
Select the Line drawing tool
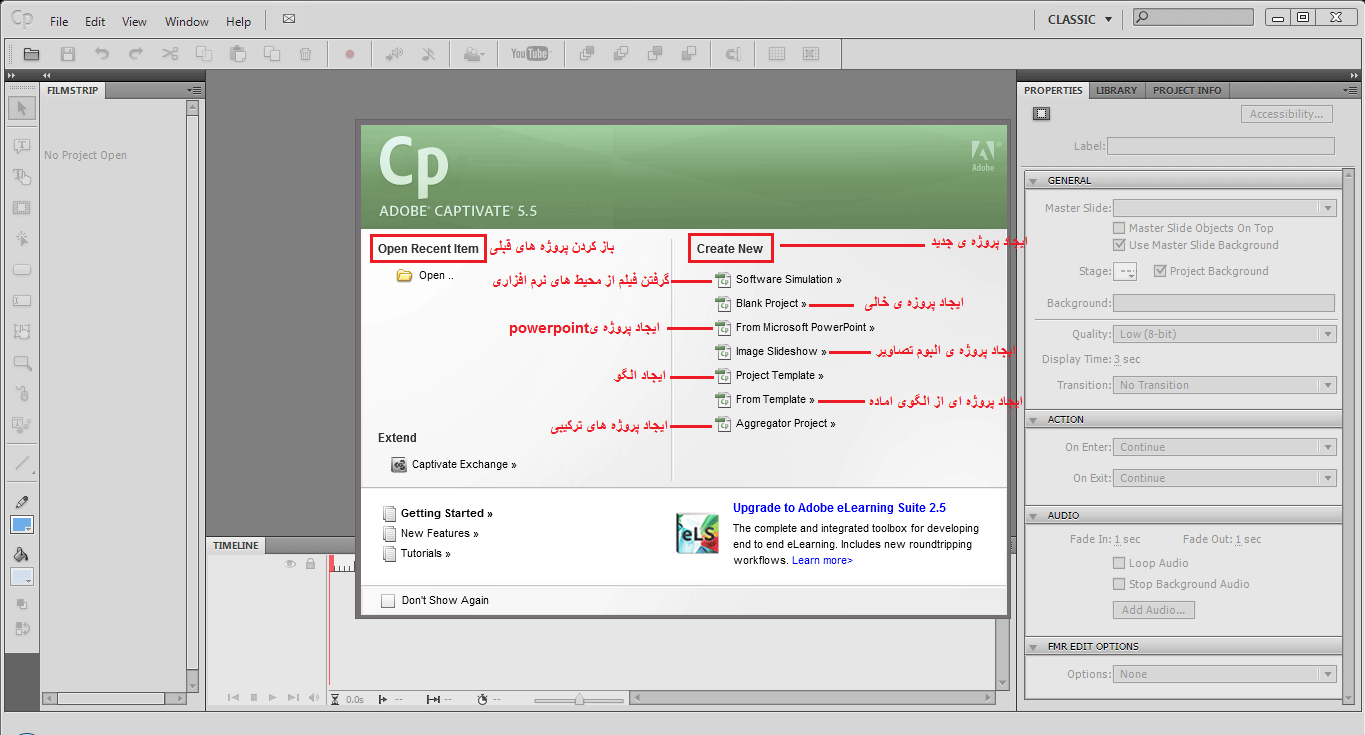(22, 463)
